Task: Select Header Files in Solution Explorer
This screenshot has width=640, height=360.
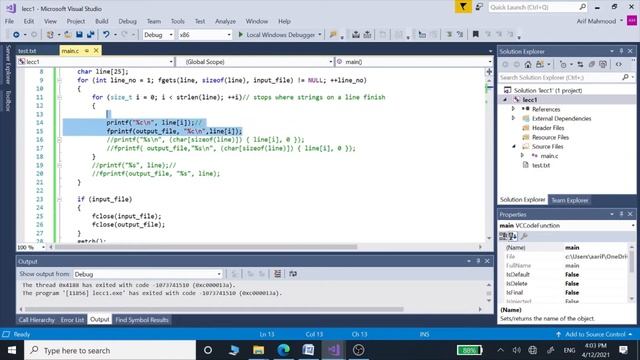Action: pyautogui.click(x=548, y=128)
